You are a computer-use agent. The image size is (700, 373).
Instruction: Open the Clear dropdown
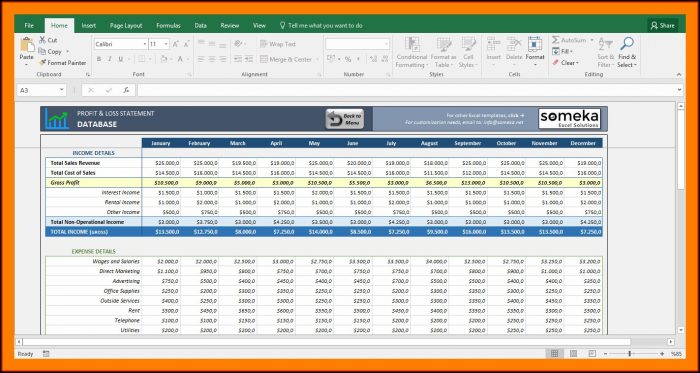(x=566, y=63)
